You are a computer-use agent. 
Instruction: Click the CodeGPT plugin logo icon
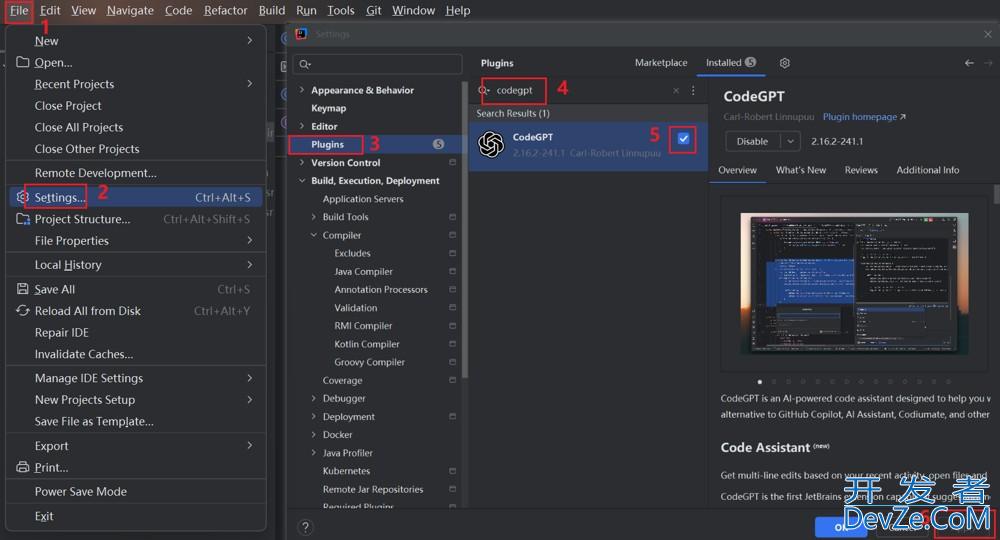click(491, 144)
